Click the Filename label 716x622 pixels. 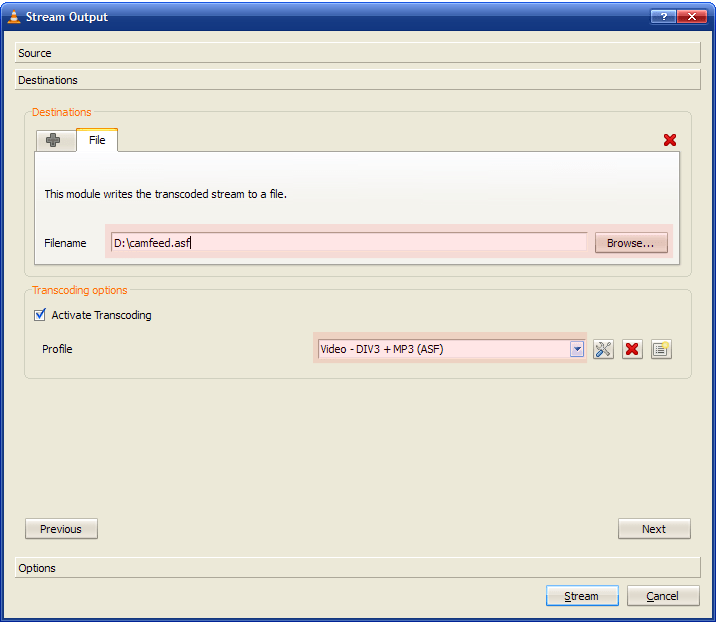(65, 243)
